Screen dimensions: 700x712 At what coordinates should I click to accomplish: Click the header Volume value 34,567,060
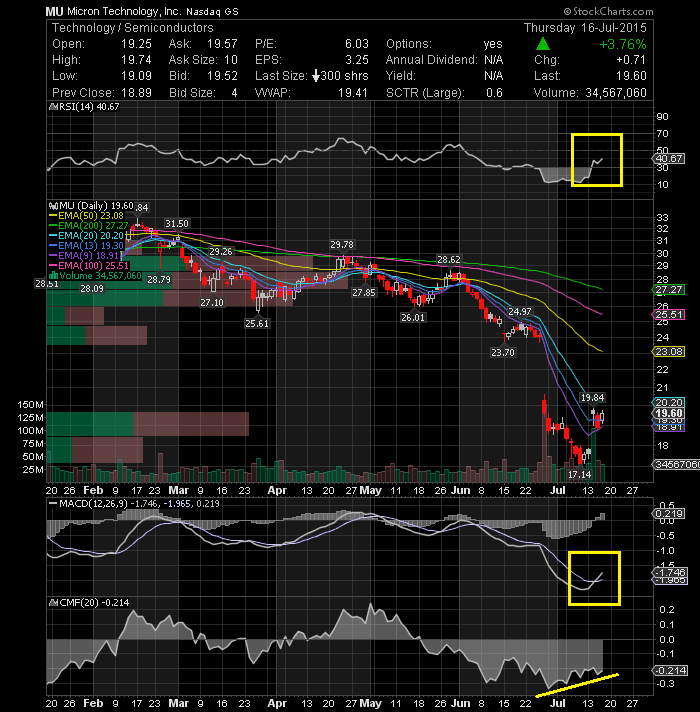(x=616, y=93)
